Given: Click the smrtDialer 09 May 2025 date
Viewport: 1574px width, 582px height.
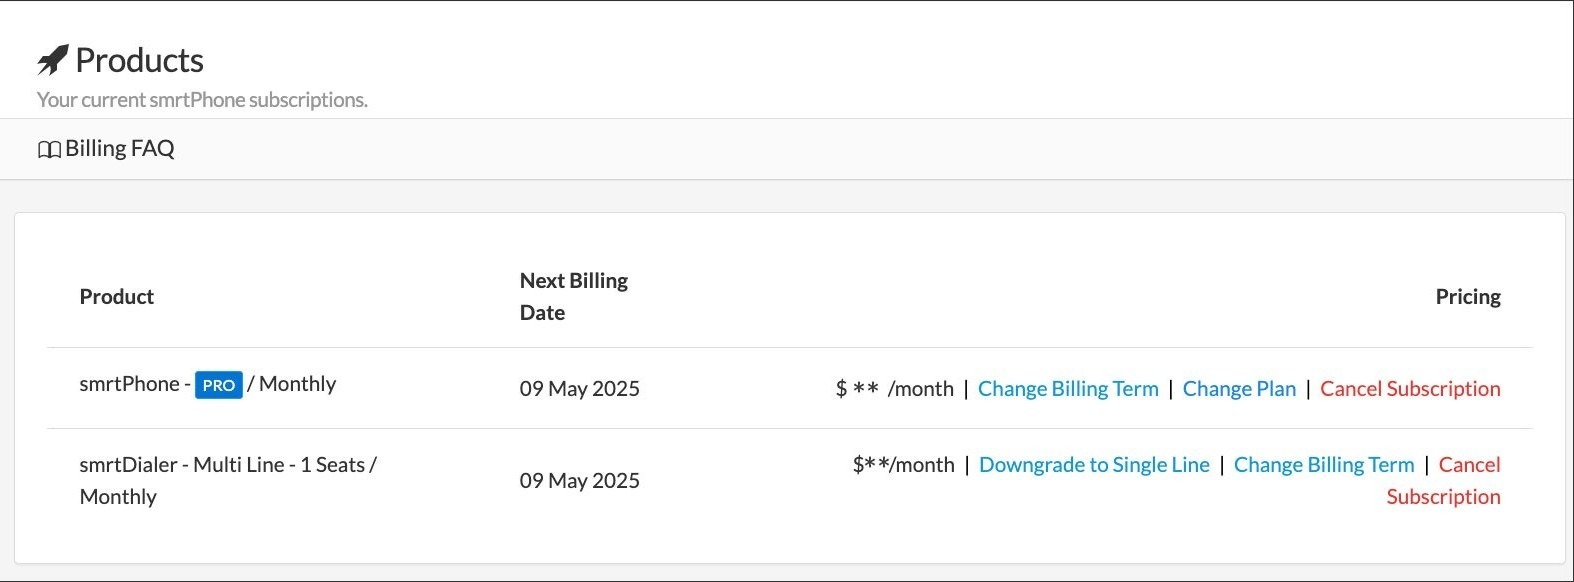Looking at the screenshot, I should point(579,481).
